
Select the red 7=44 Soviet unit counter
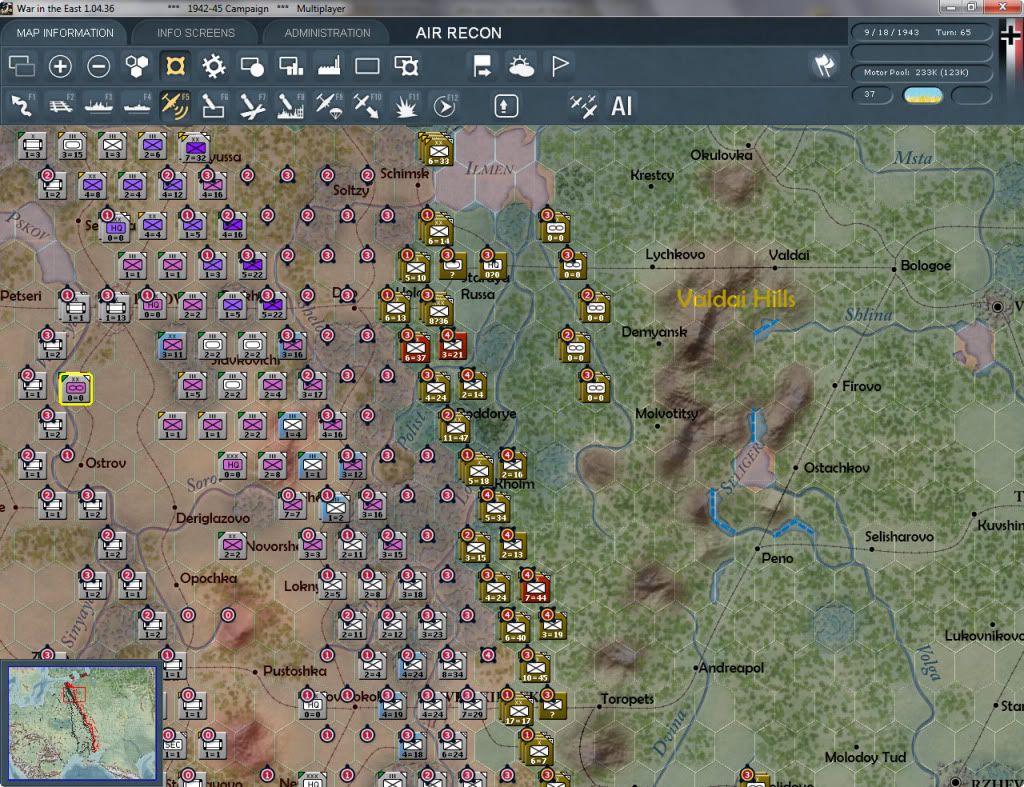click(535, 586)
